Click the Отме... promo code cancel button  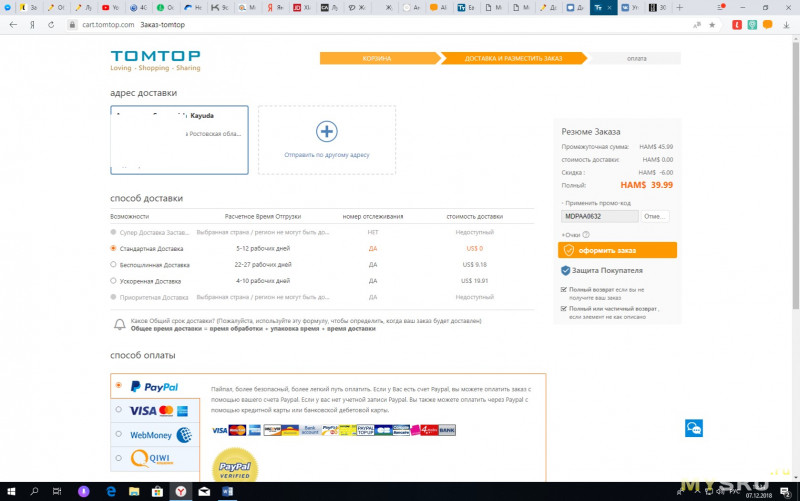655,216
